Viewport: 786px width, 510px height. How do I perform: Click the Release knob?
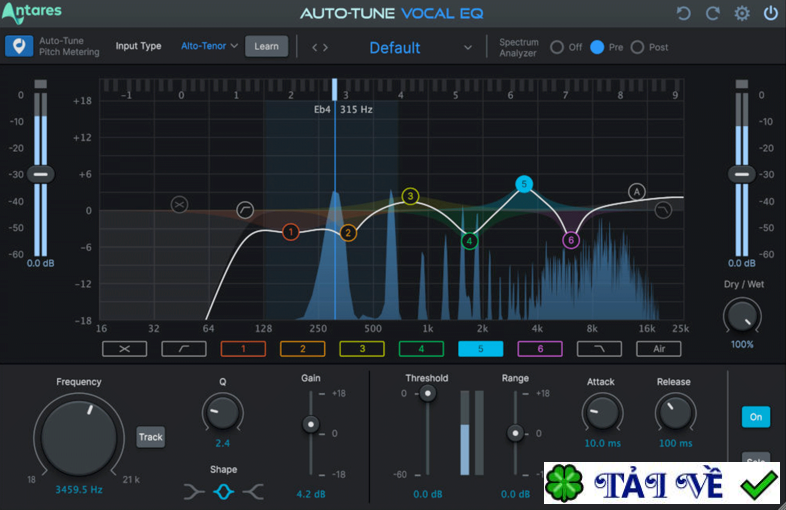coord(676,413)
